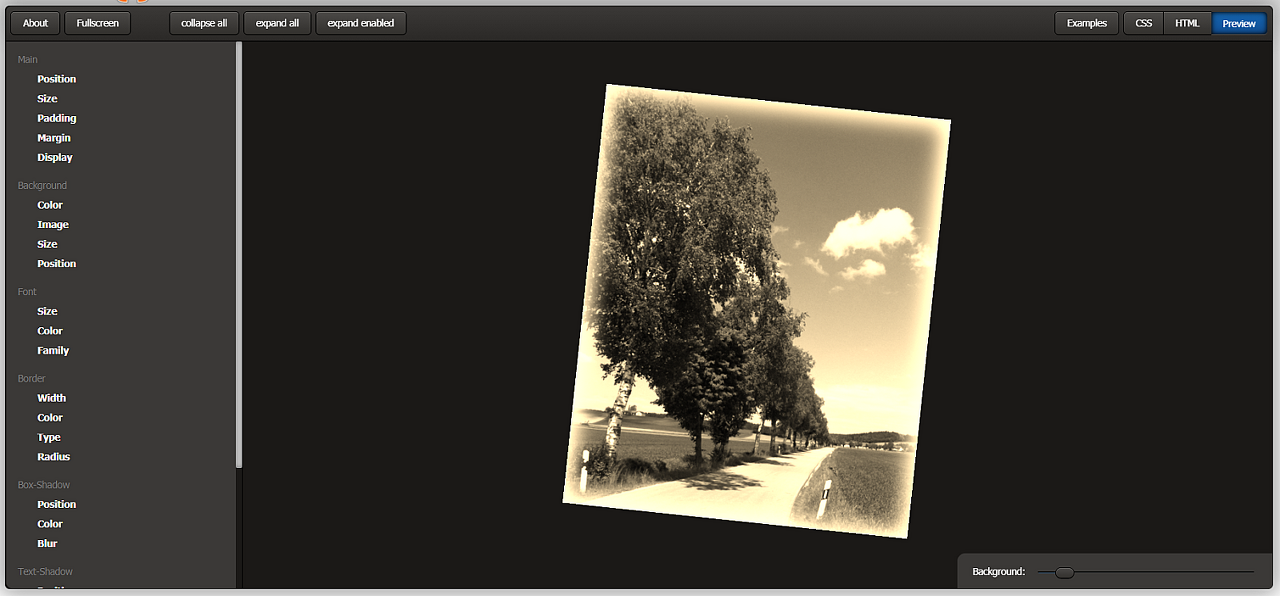Image resolution: width=1280 pixels, height=596 pixels.
Task: Expand Border Width section
Action: 52,398
